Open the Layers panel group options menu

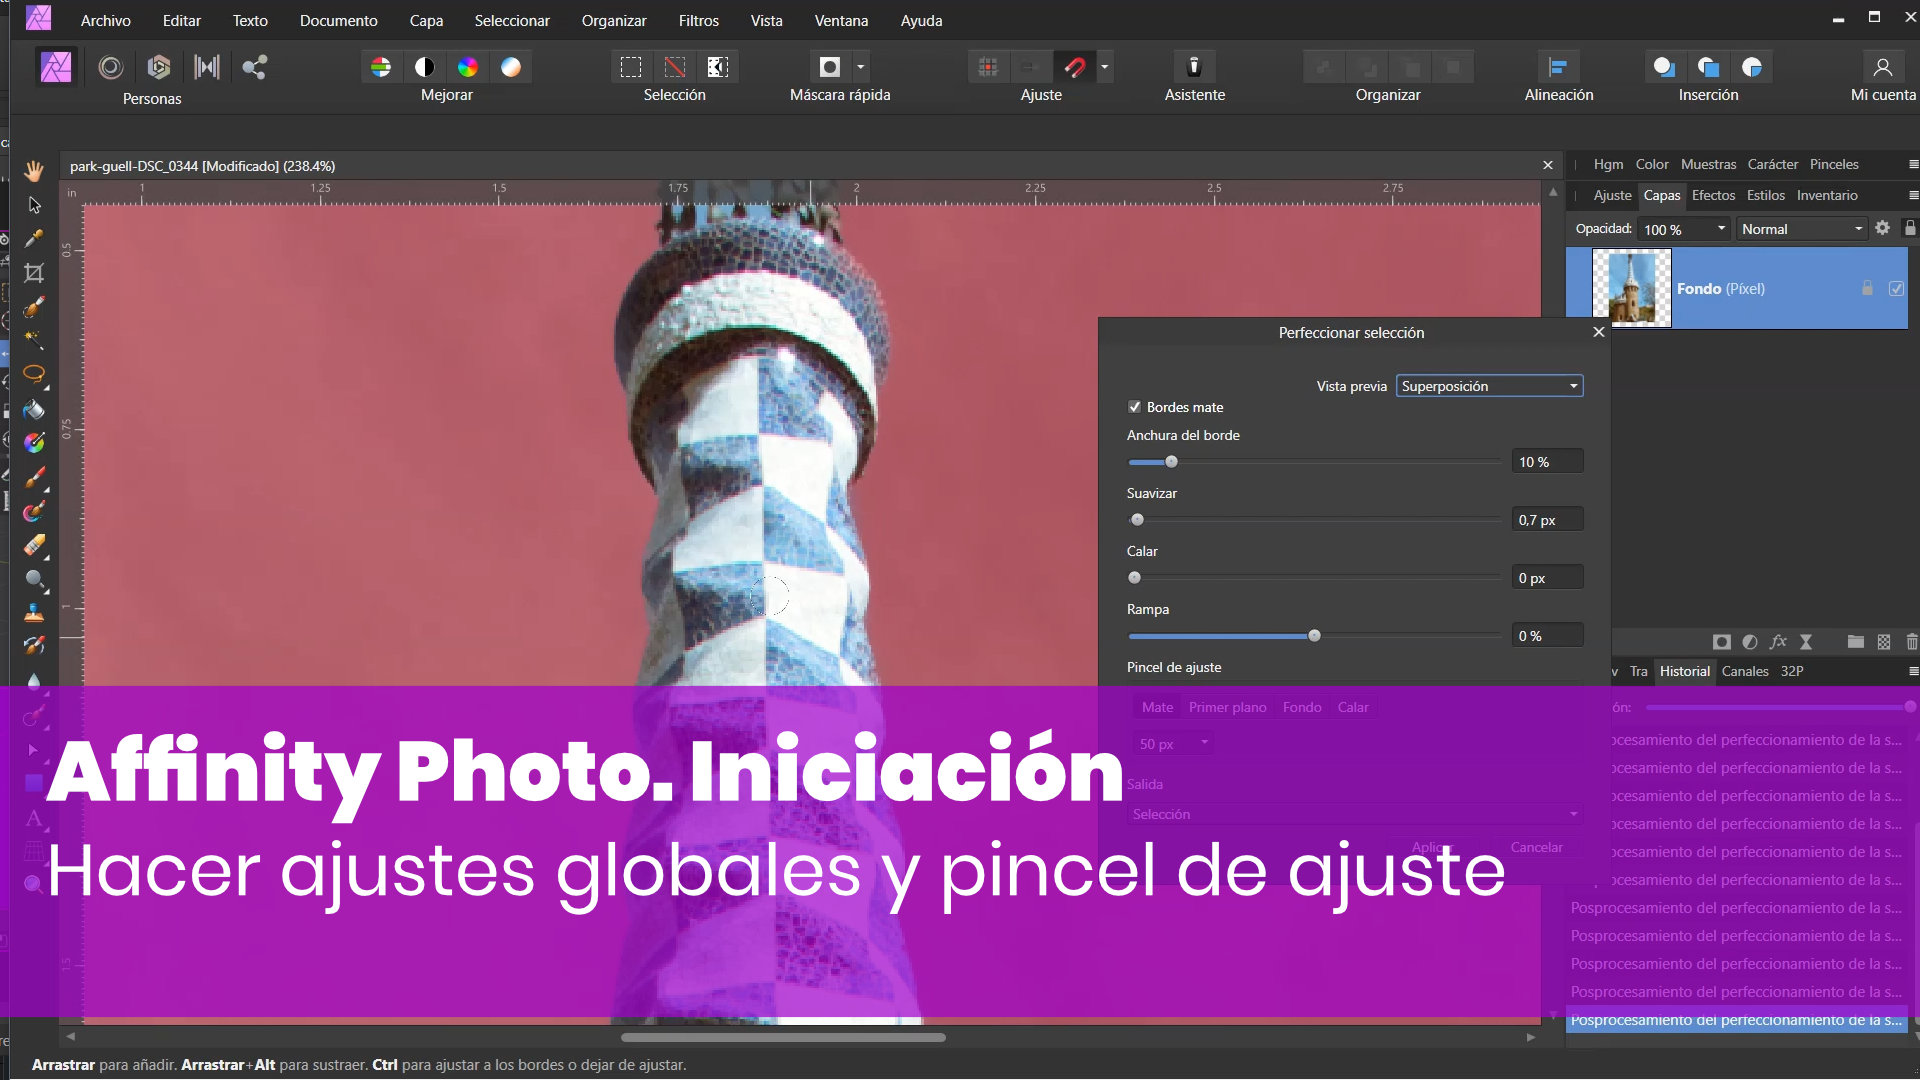coord(1913,195)
